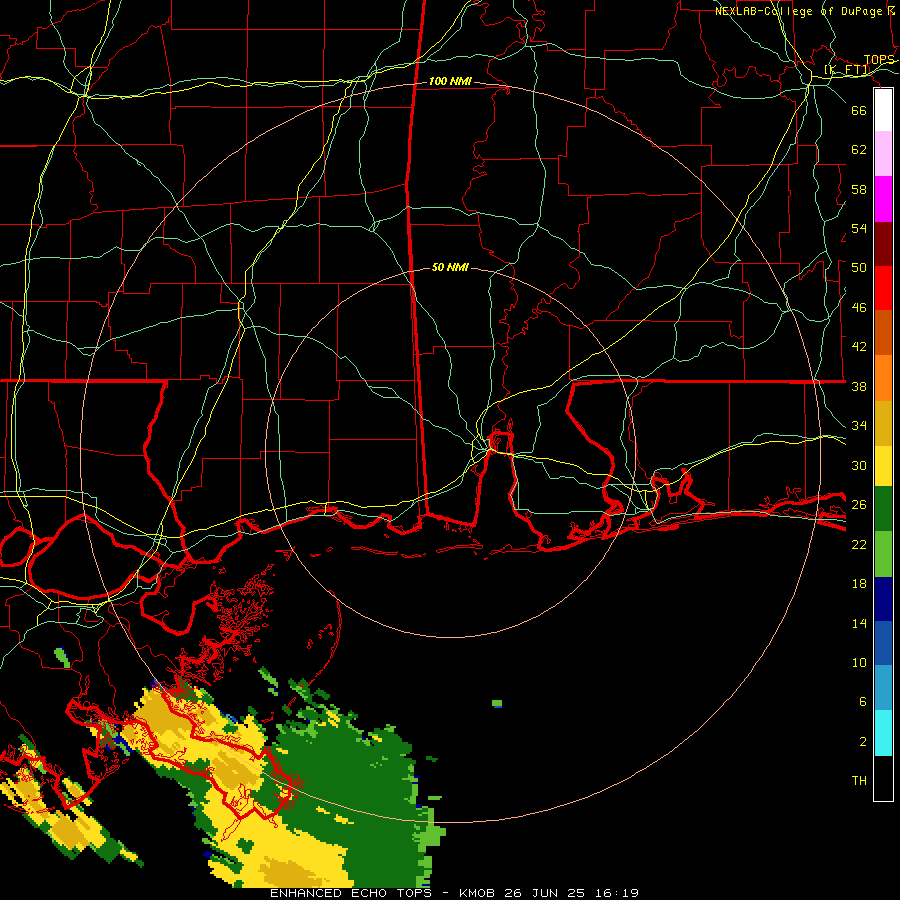Click the legend value 30
Image resolution: width=900 pixels, height=900 pixels.
coord(859,465)
